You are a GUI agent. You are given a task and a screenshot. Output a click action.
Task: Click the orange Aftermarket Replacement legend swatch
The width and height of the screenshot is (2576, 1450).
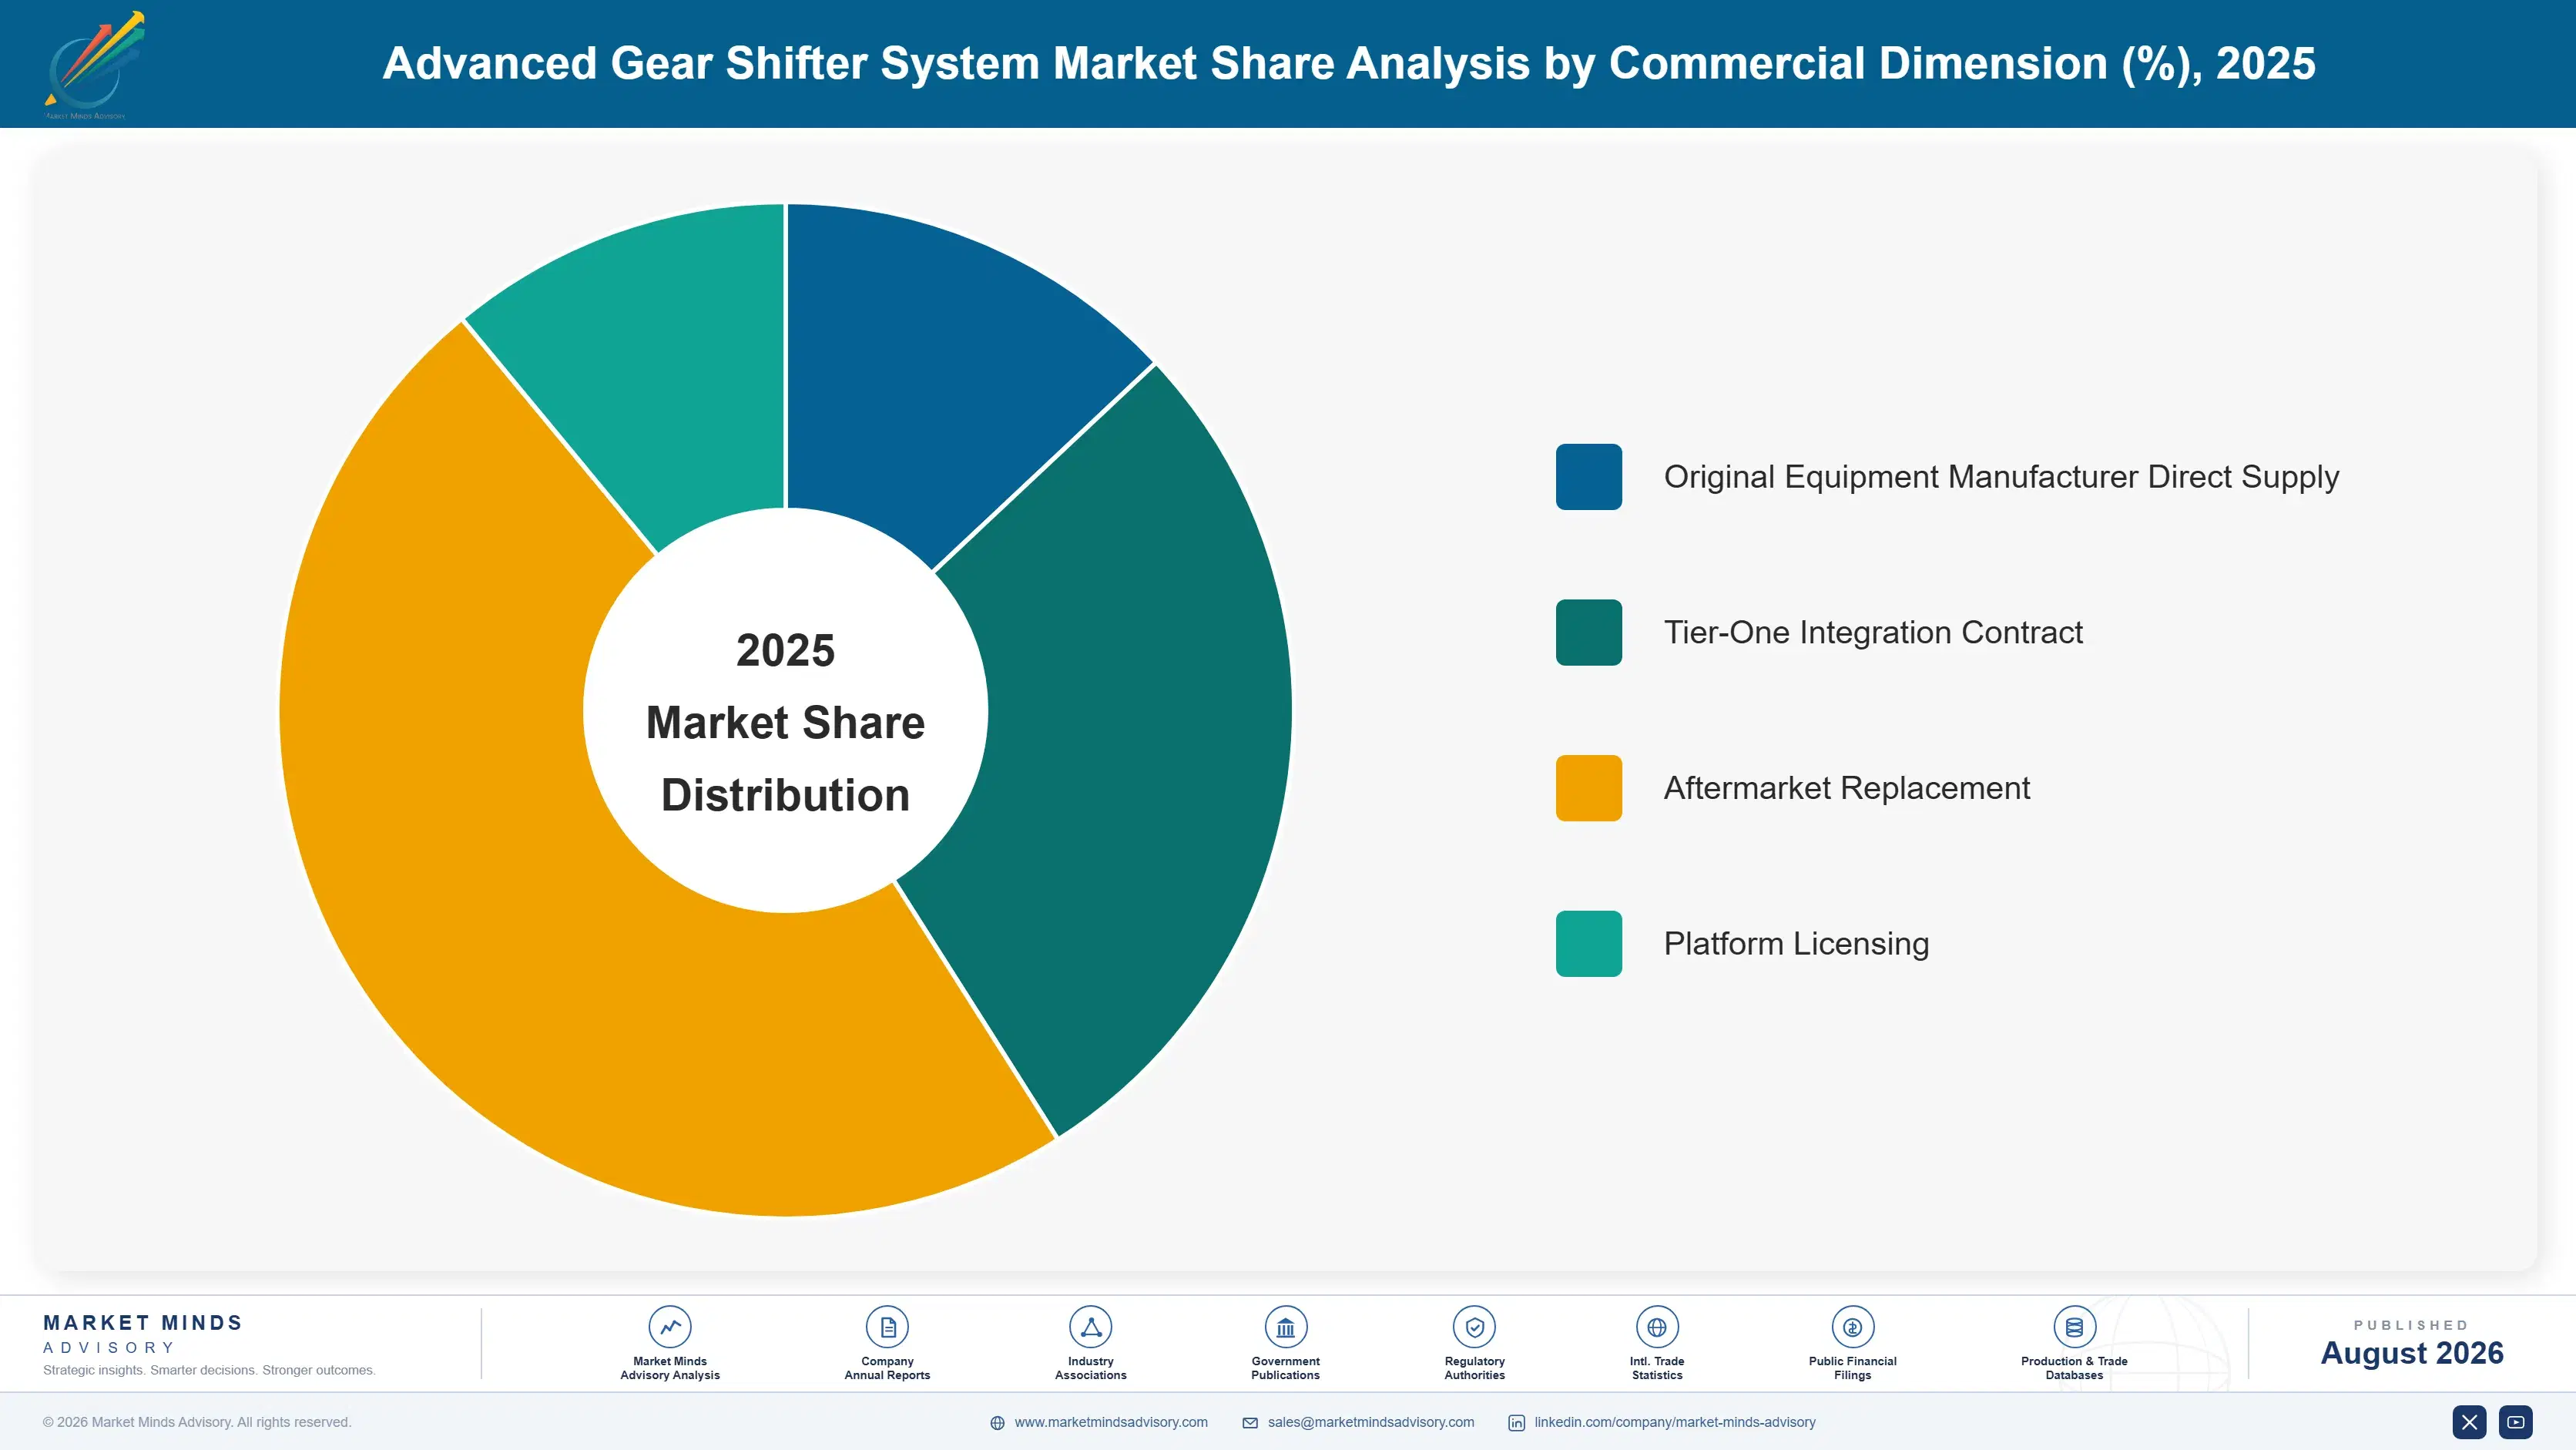(x=1588, y=788)
